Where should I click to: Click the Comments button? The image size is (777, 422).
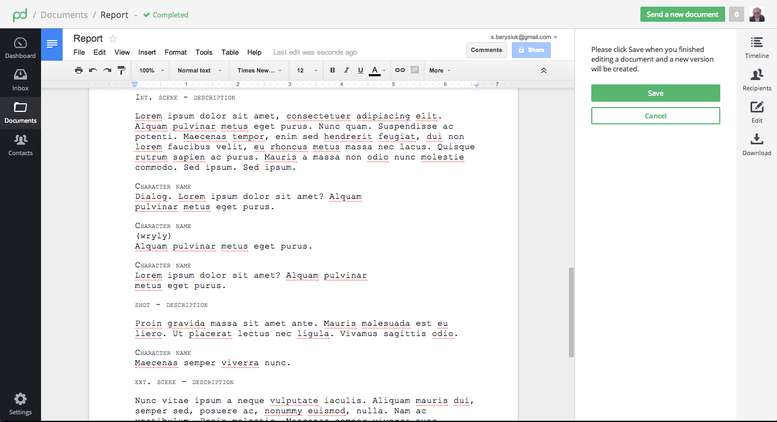tap(486, 50)
